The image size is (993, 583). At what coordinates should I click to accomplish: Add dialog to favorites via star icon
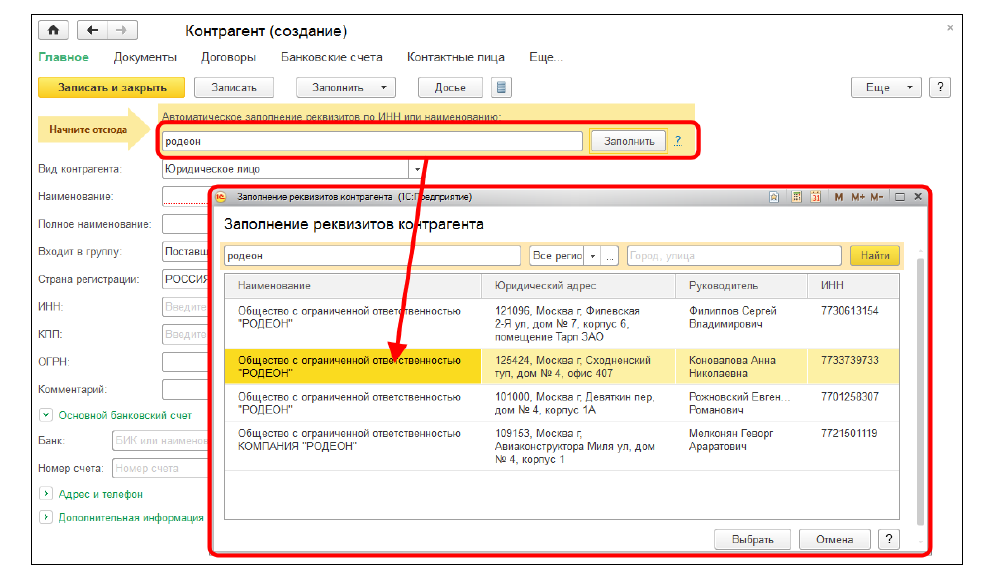(x=774, y=197)
